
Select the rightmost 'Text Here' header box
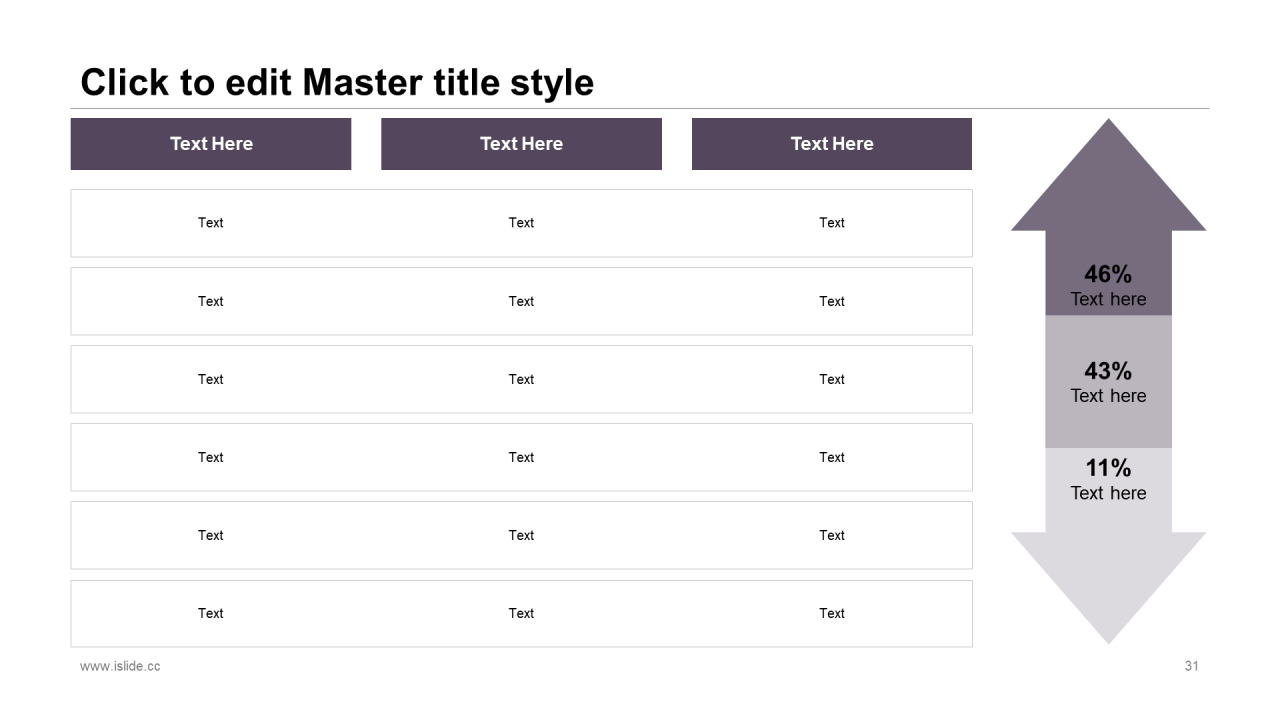[x=831, y=144]
